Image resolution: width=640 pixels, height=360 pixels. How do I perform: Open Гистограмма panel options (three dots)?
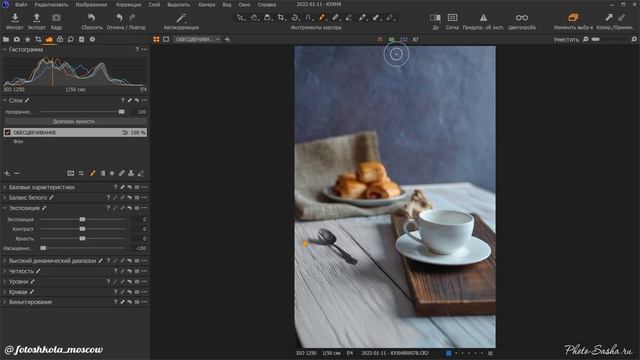[x=144, y=49]
